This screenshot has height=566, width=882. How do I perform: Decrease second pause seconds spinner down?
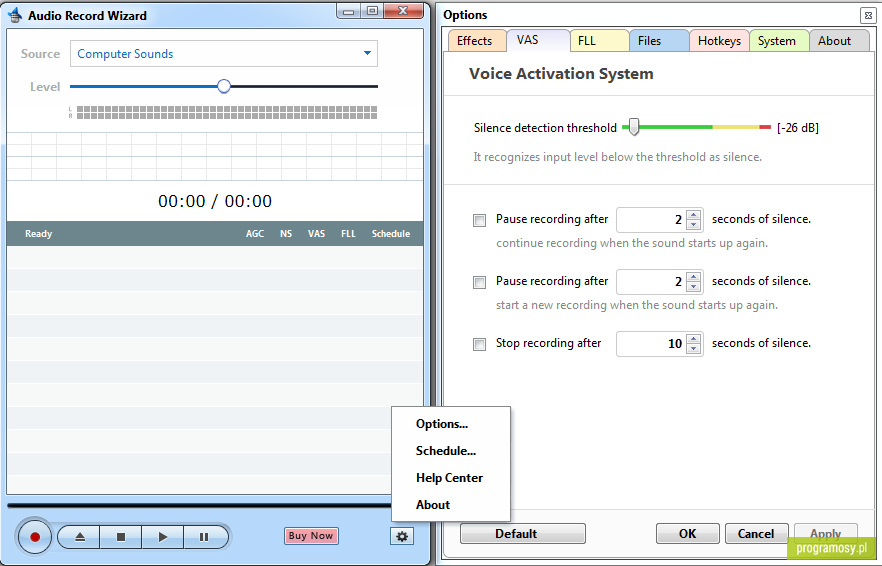[694, 287]
